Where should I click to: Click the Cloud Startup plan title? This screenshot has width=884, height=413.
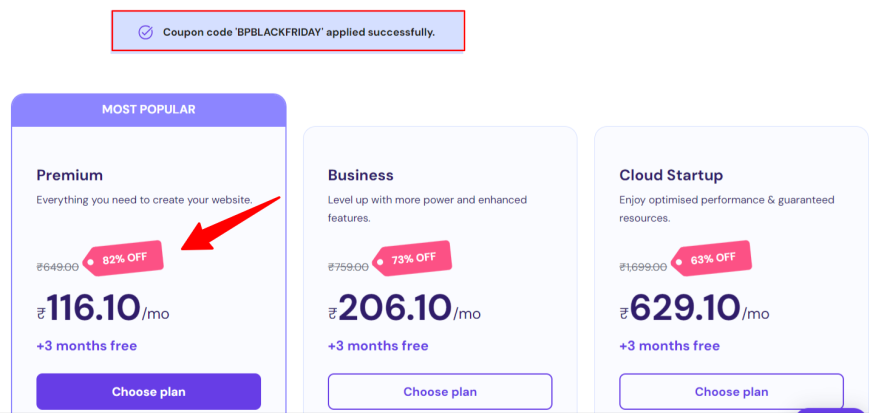pos(671,175)
